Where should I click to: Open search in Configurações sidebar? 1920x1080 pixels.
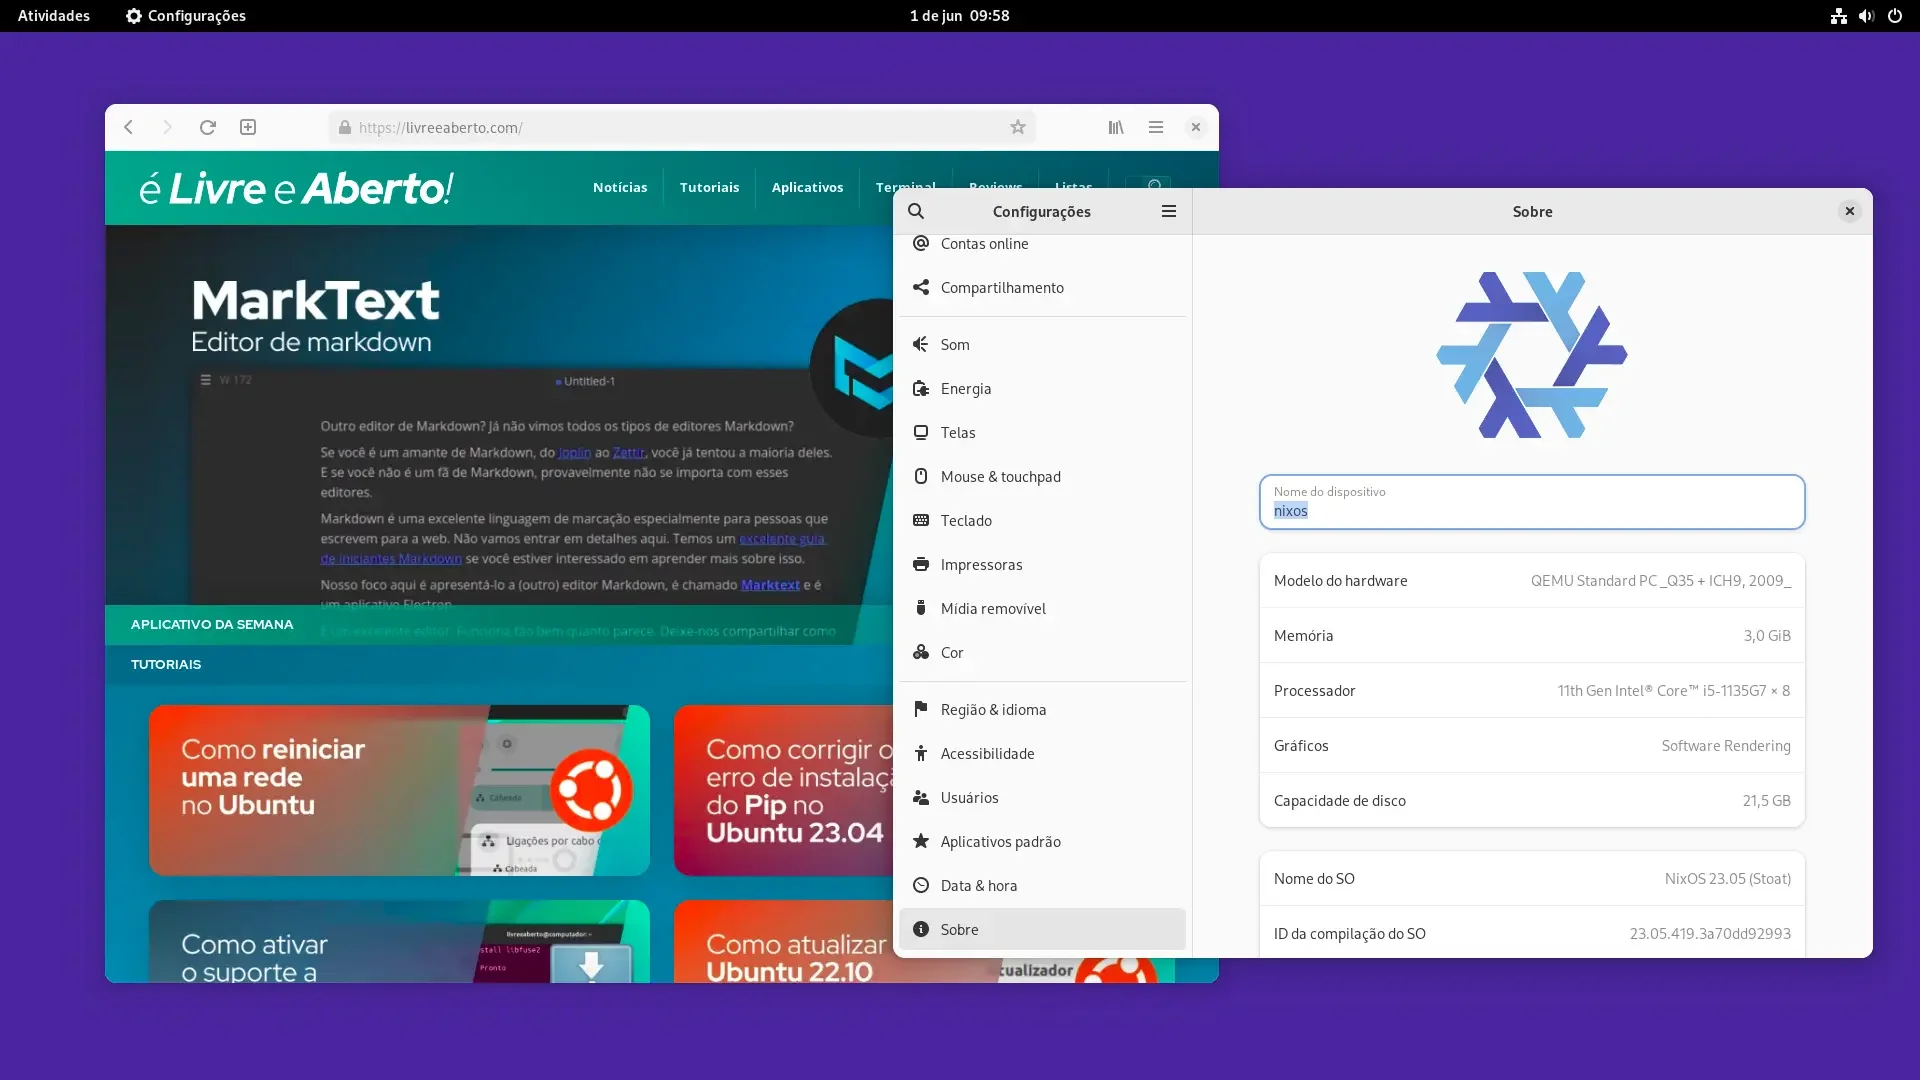click(916, 211)
